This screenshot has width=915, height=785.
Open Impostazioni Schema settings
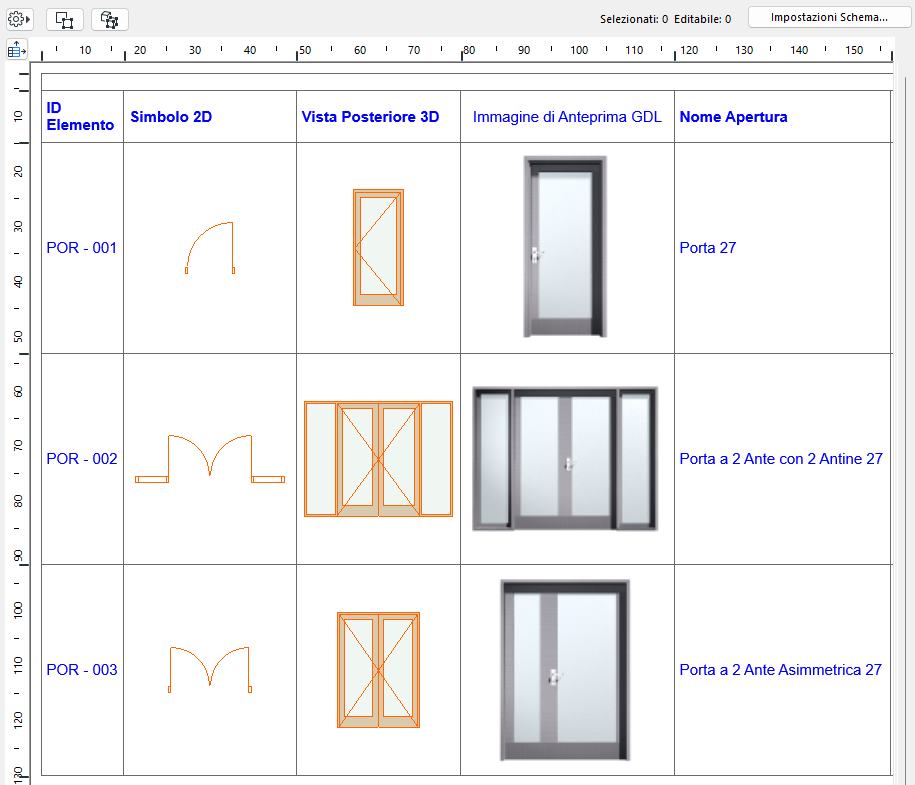click(x=829, y=18)
